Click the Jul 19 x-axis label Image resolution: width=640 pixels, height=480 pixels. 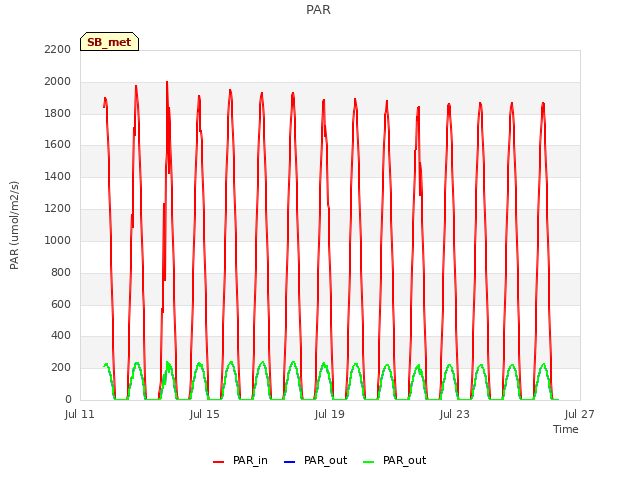click(x=329, y=415)
